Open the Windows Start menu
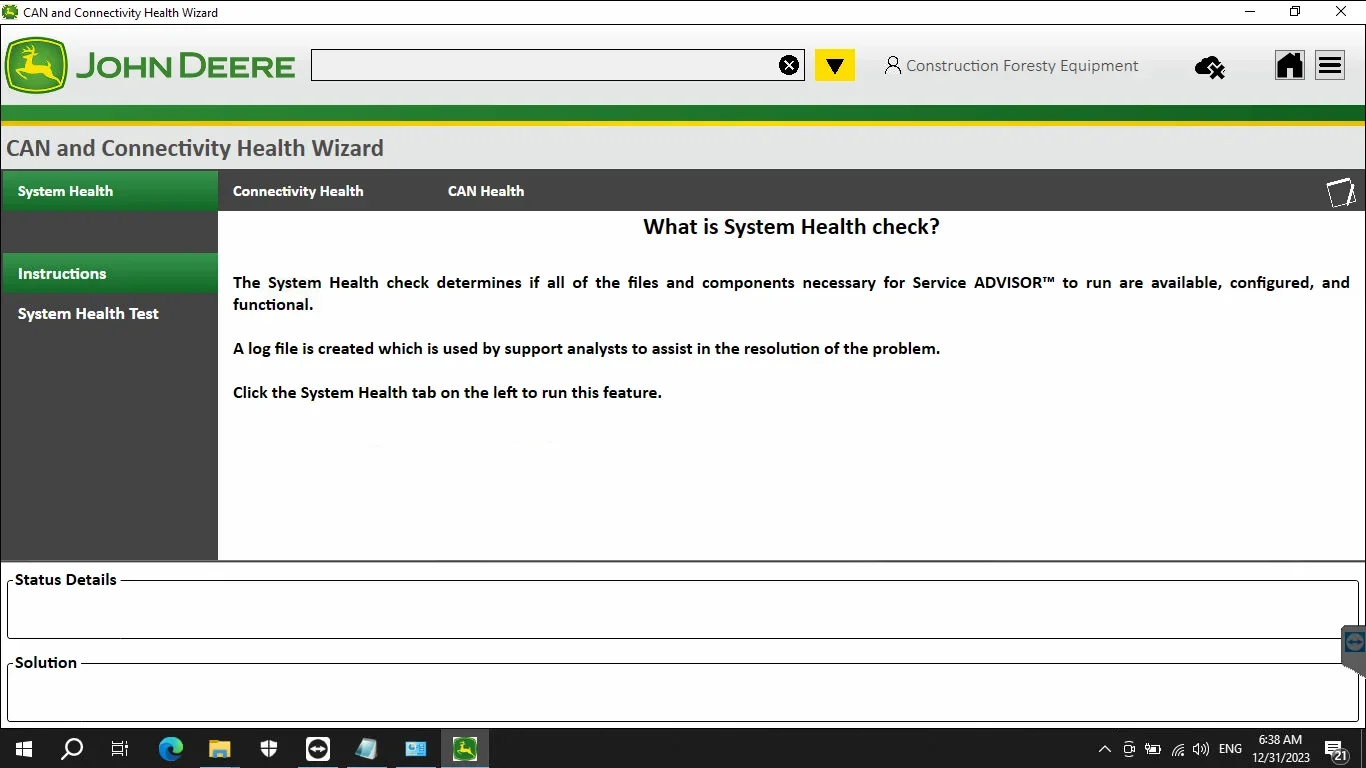The height and width of the screenshot is (768, 1366). pos(24,749)
